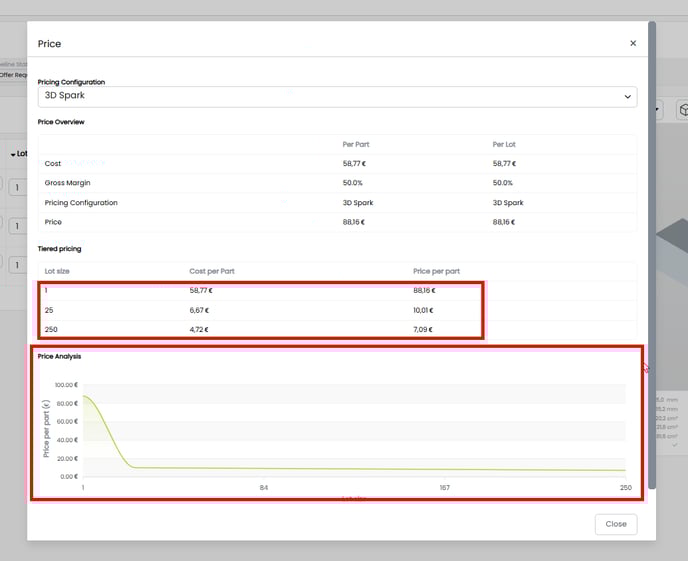This screenshot has height=561, width=688.
Task: Switch to the Offer Req tab in background
Action: 13,75
